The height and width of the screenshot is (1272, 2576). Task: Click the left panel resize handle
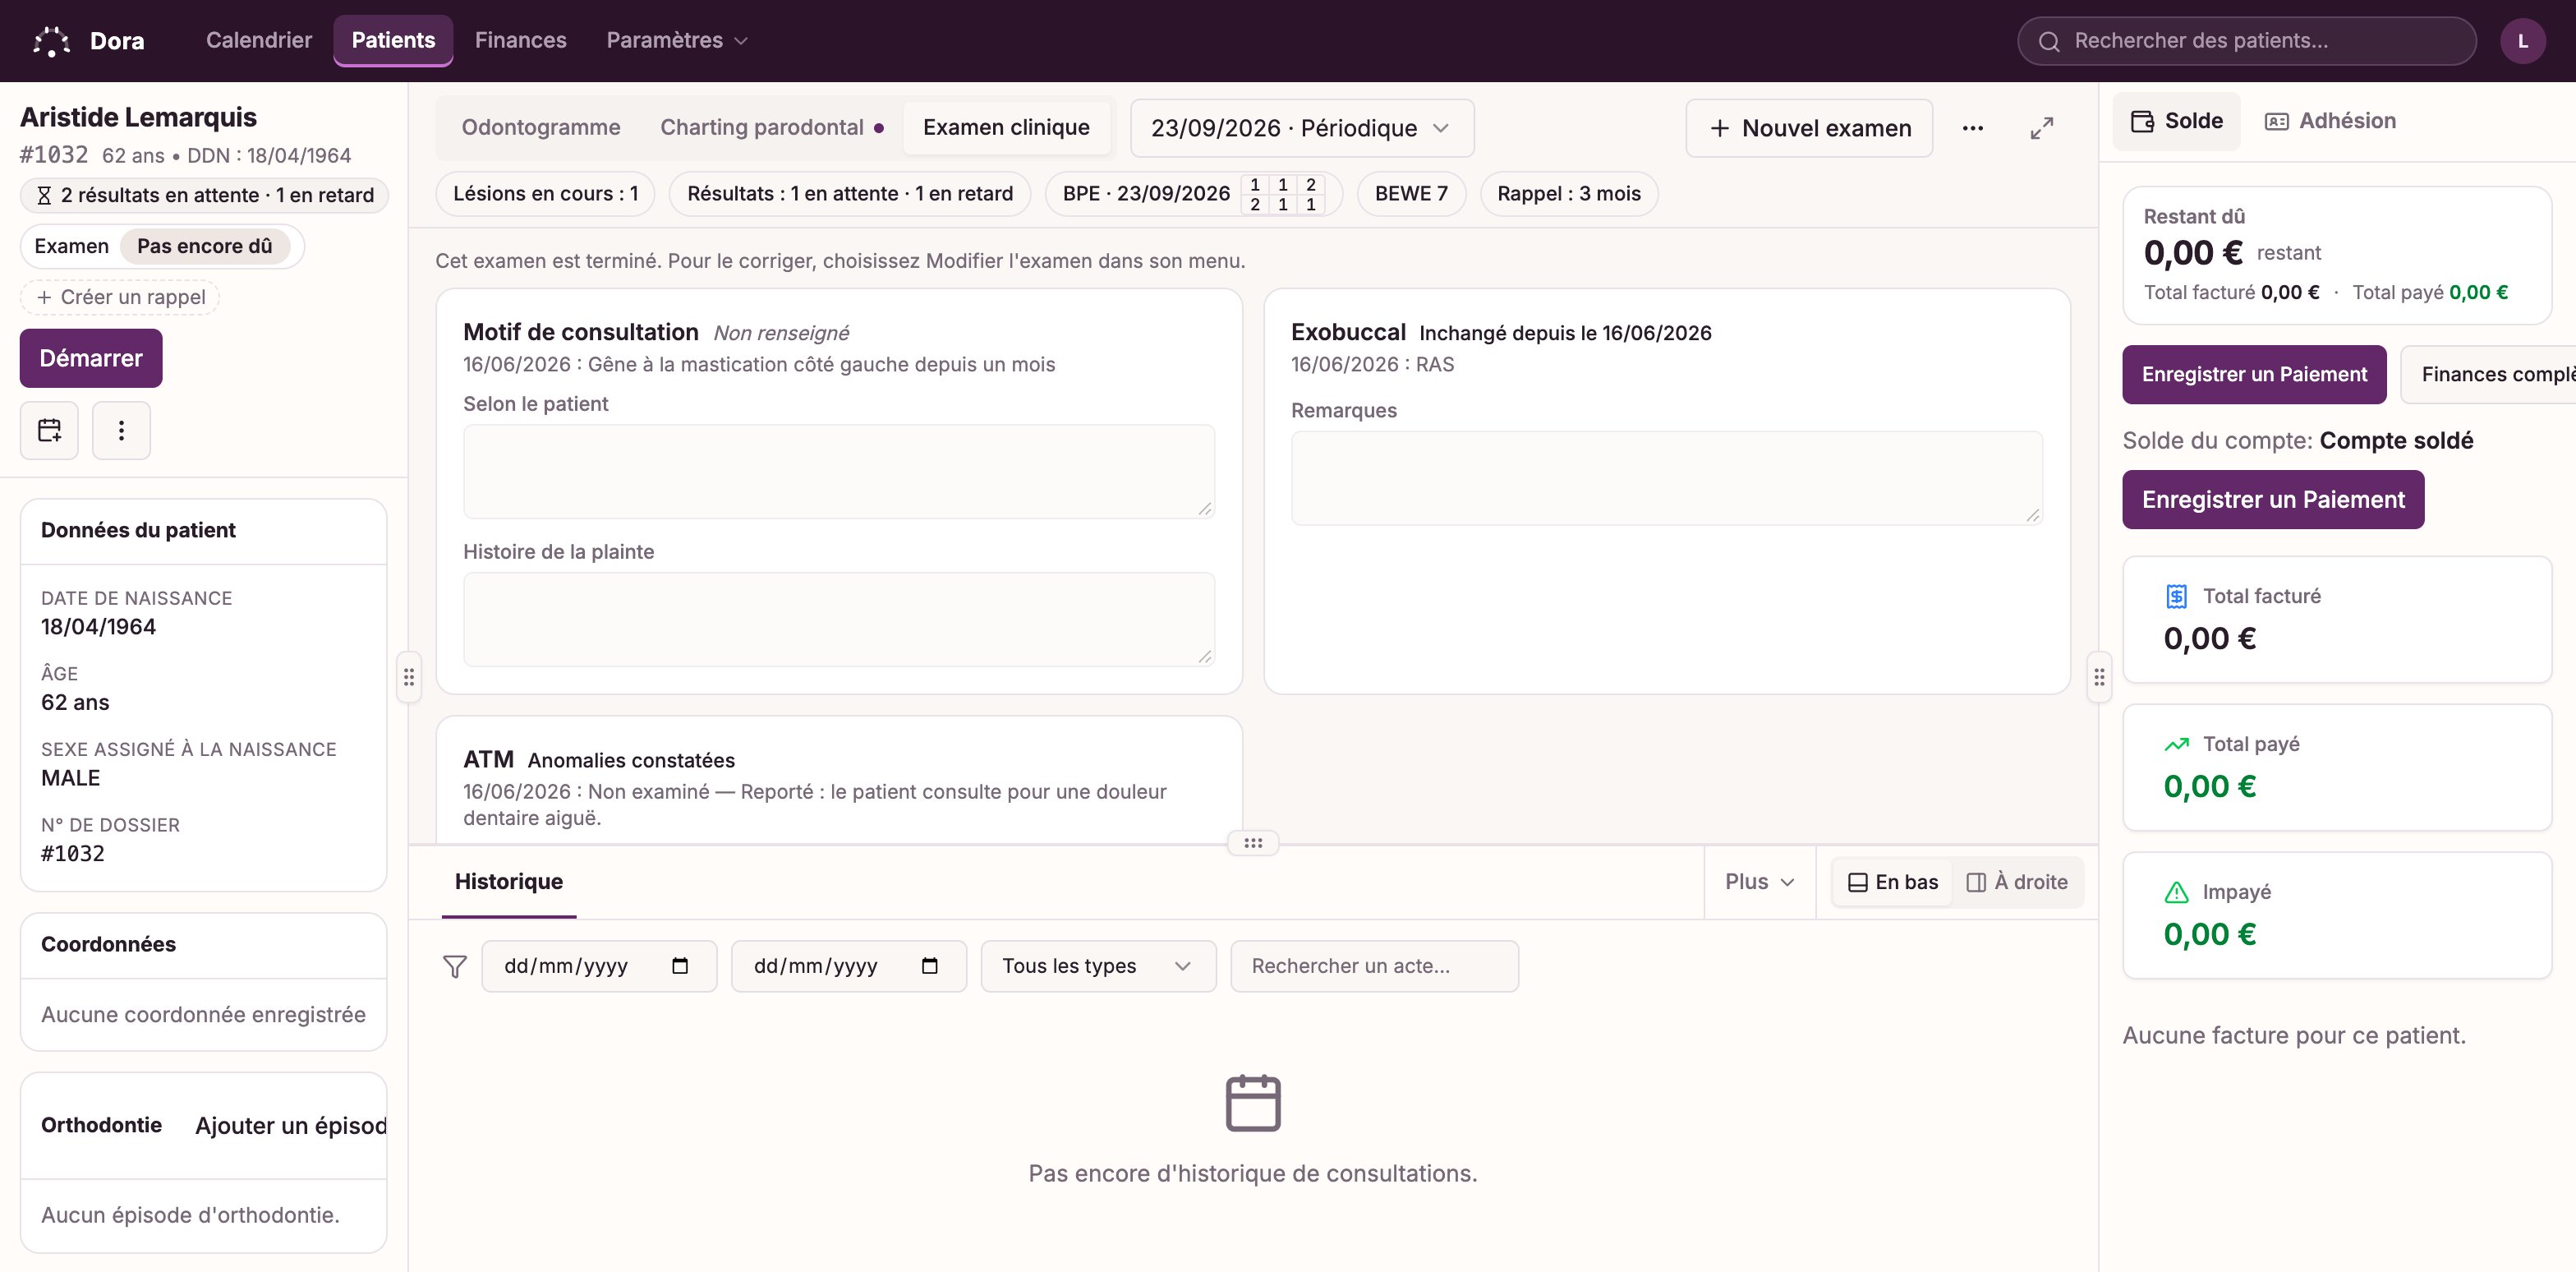tap(408, 677)
